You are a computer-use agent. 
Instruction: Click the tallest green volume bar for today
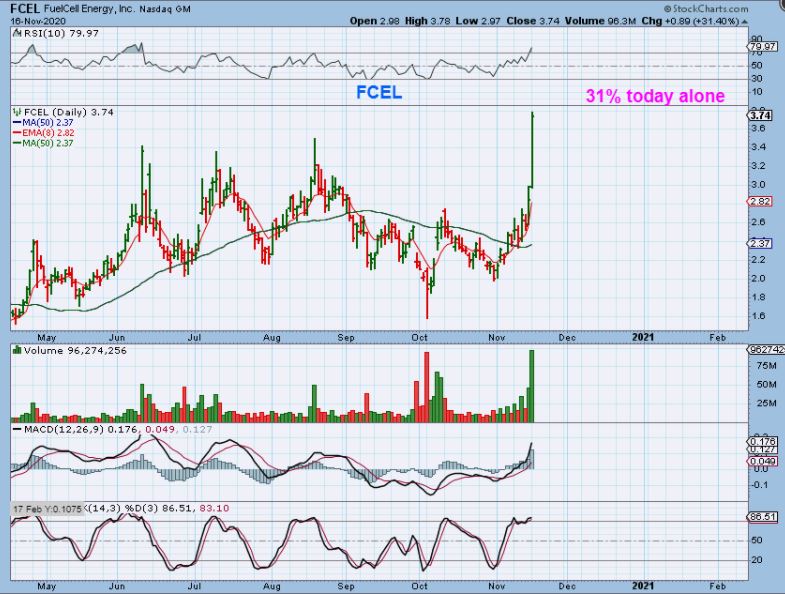(x=532, y=386)
